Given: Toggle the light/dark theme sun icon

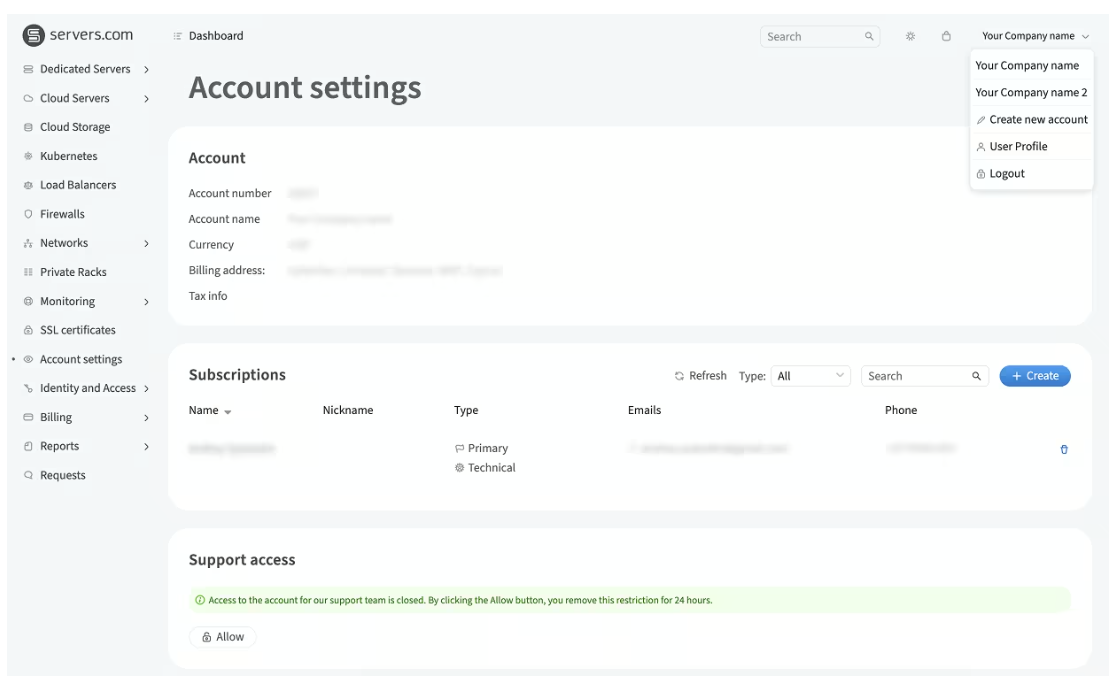Looking at the screenshot, I should click(x=911, y=37).
